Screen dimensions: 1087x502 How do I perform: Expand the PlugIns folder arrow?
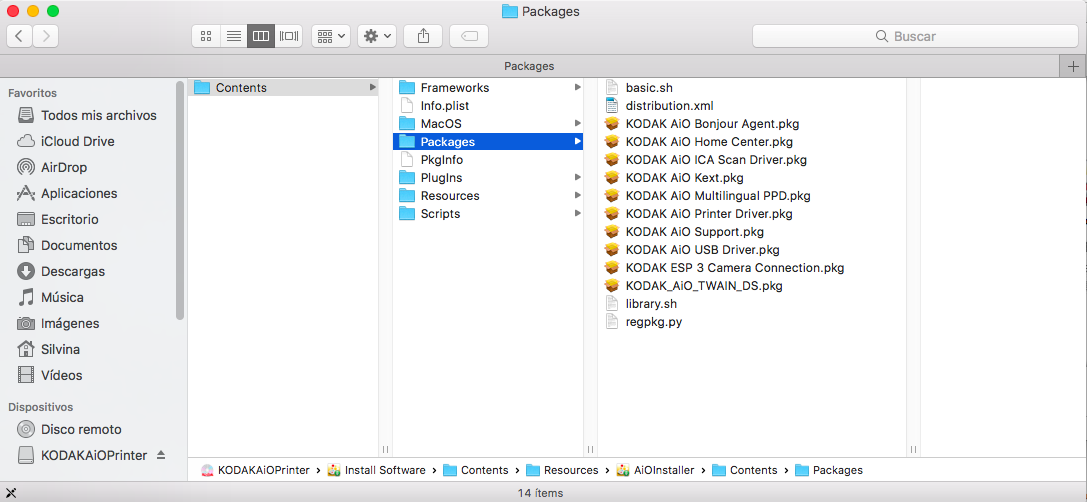[x=577, y=178]
